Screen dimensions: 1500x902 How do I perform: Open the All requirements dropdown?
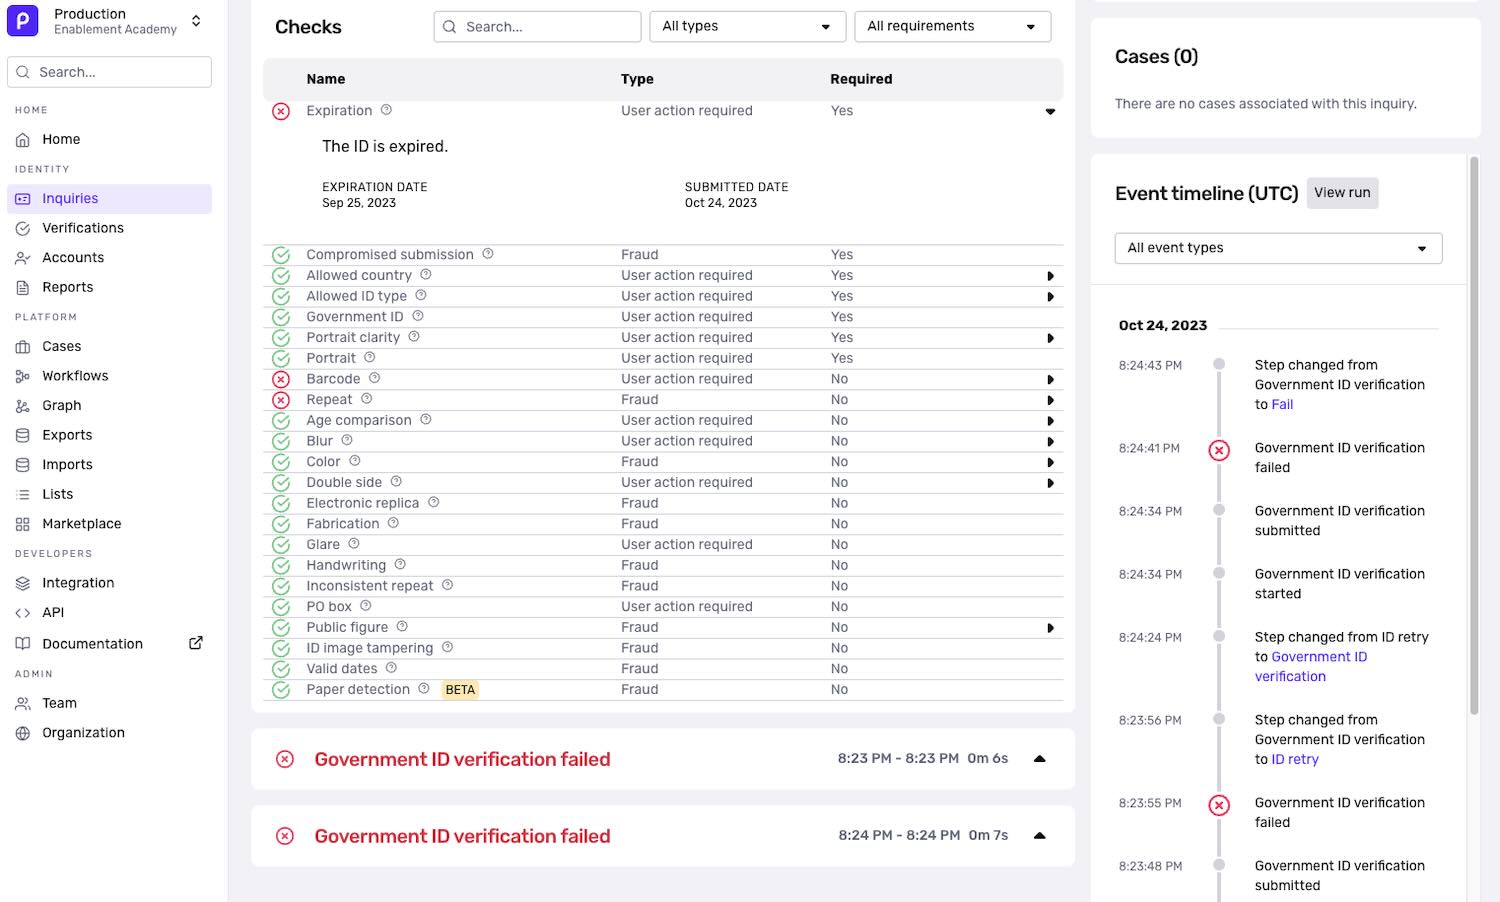click(x=952, y=26)
